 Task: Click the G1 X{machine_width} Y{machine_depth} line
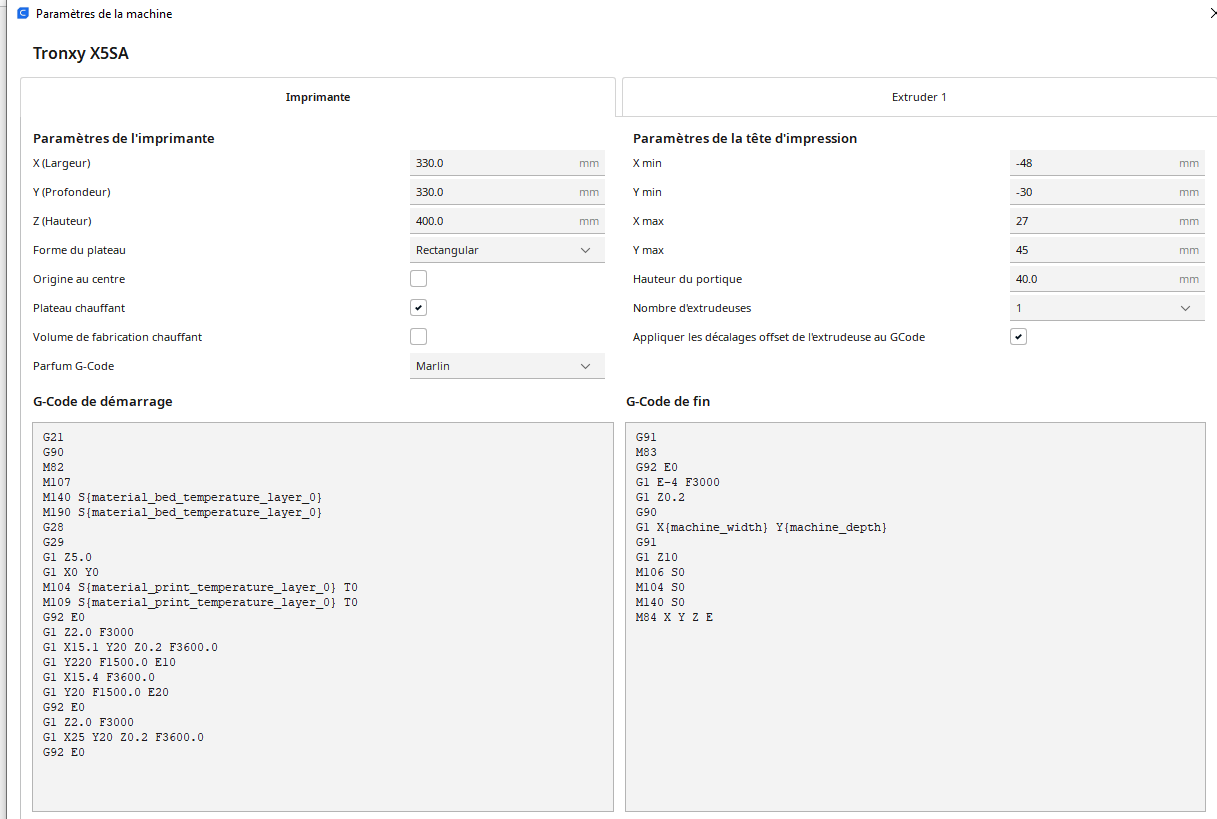coord(762,527)
